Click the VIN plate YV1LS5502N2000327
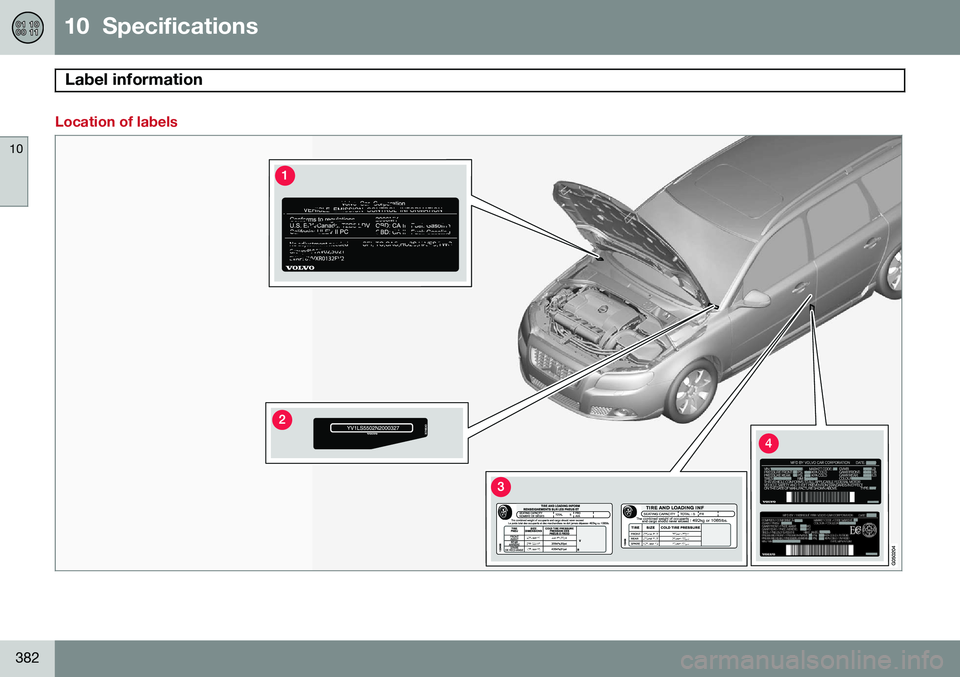The height and width of the screenshot is (677, 960). tap(370, 433)
